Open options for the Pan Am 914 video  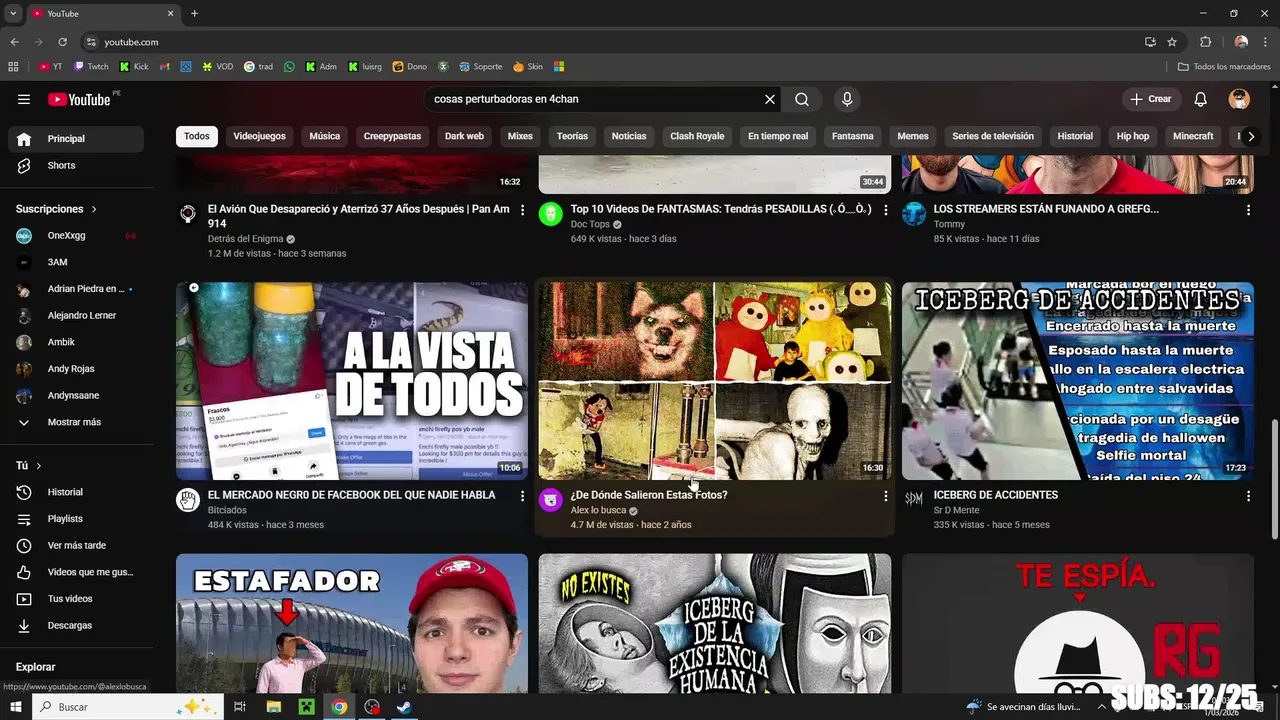point(522,210)
